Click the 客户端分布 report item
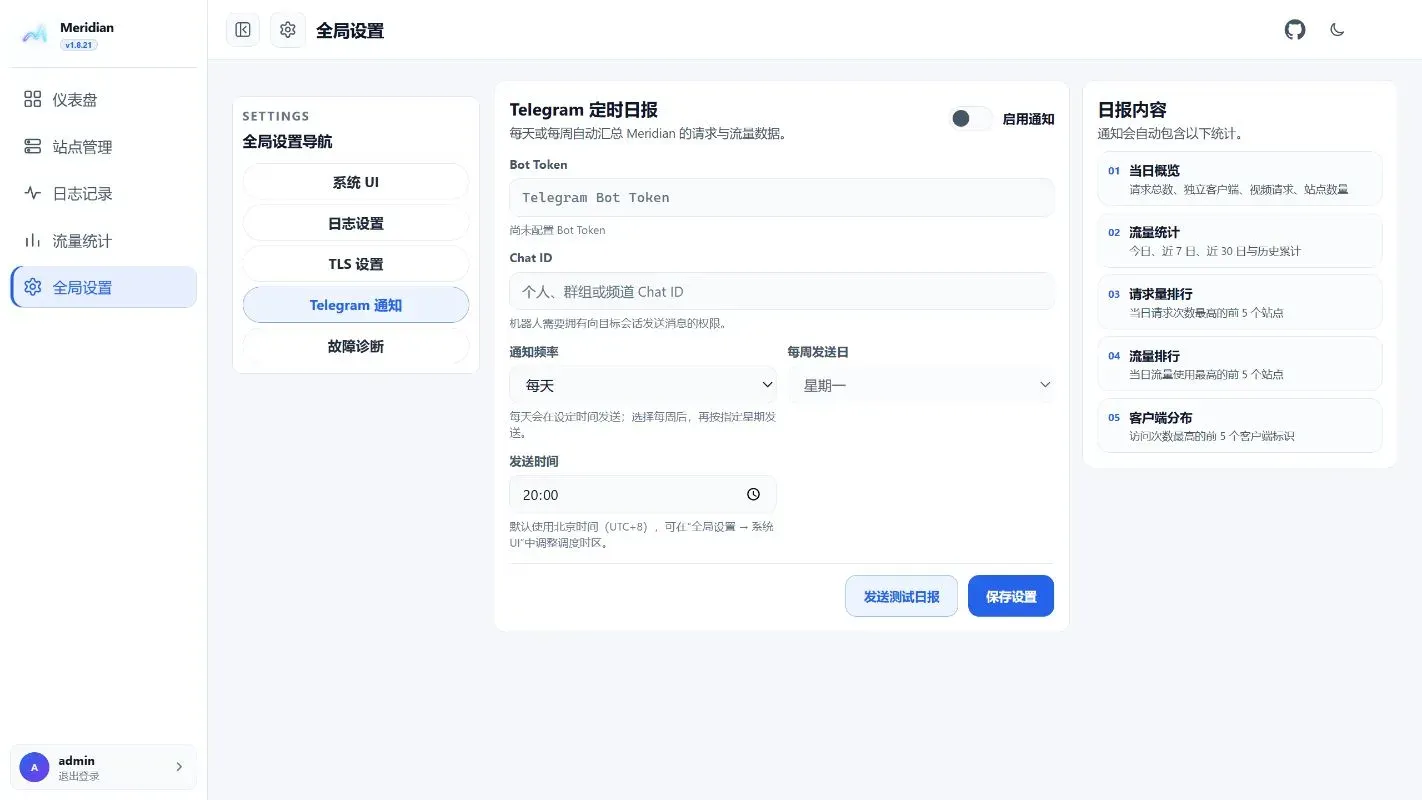Screen dimensions: 1422x800 [x=1240, y=426]
